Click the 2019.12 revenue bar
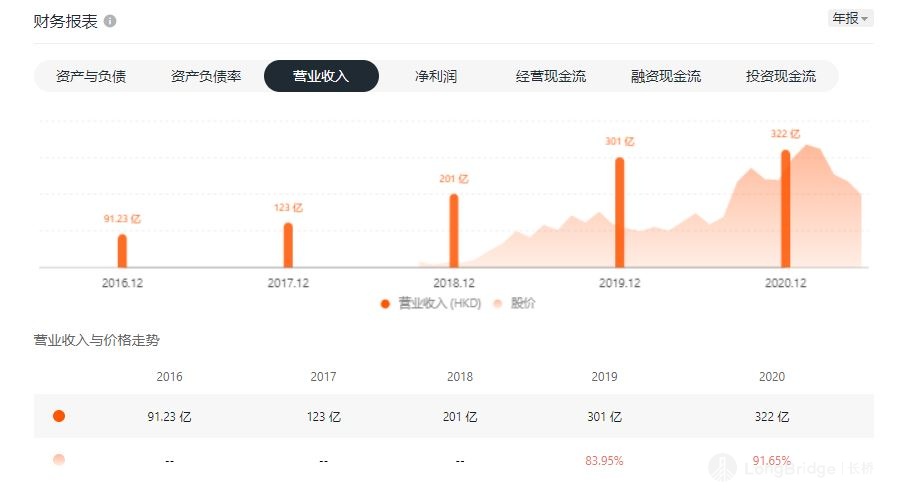899x500 pixels. 620,212
